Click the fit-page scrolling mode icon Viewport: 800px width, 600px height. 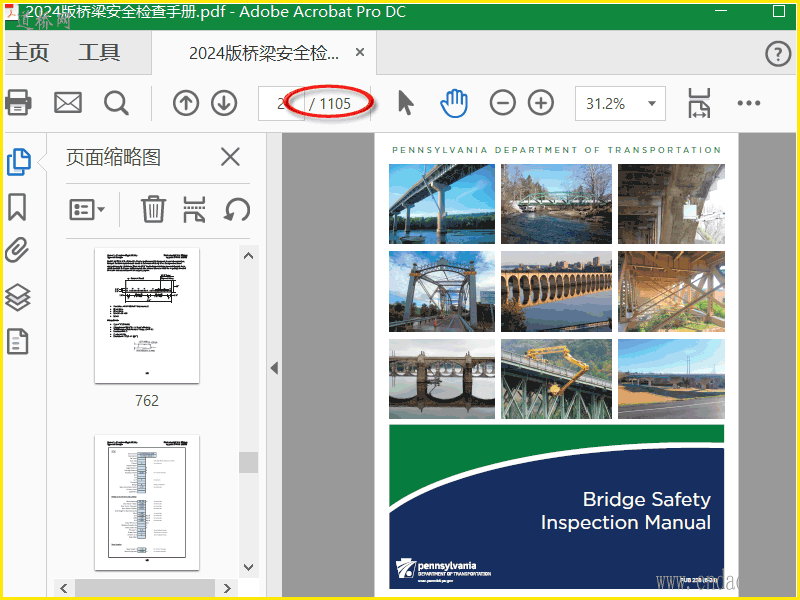tap(699, 103)
